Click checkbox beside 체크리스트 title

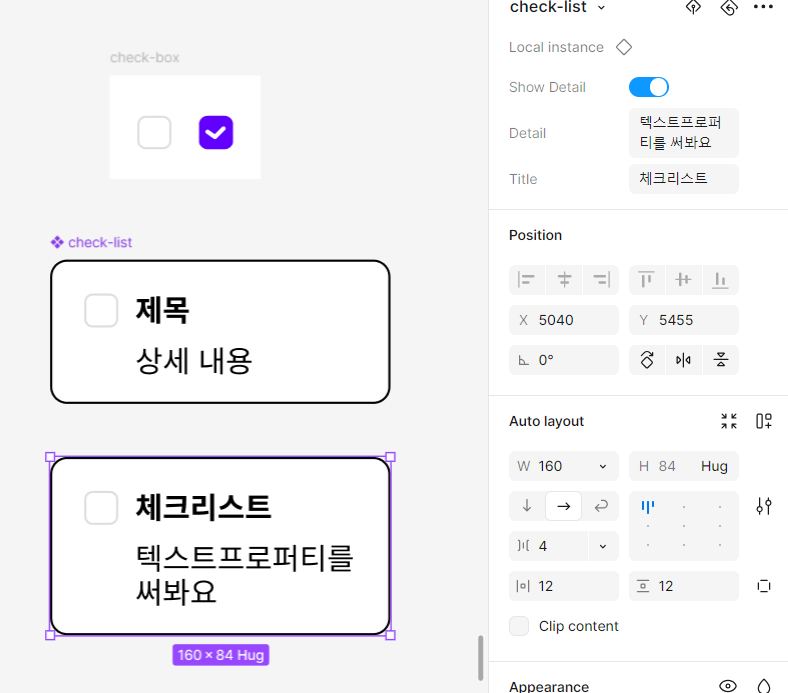pos(101,508)
